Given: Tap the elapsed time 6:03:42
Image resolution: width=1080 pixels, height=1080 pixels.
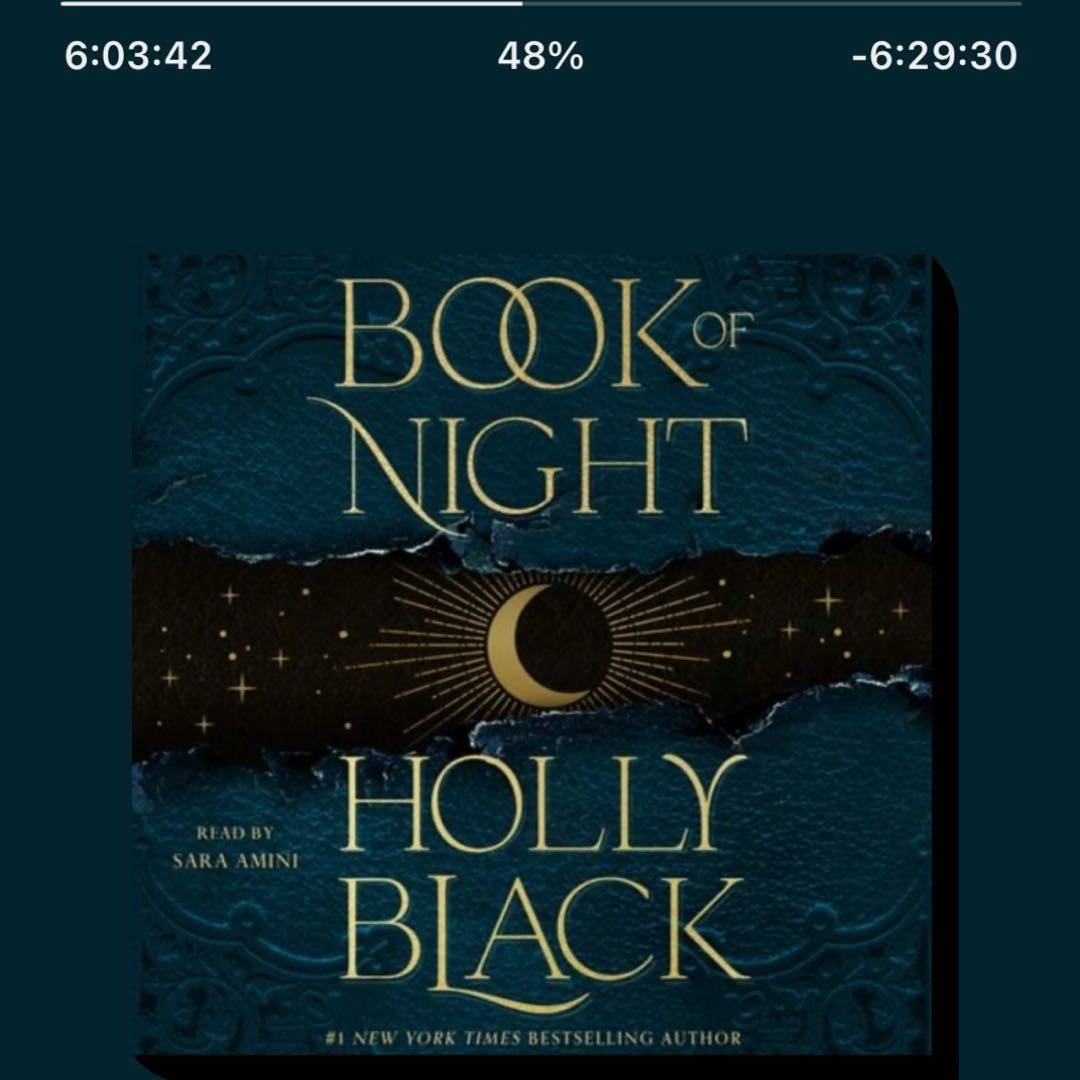Looking at the screenshot, I should pos(138,56).
